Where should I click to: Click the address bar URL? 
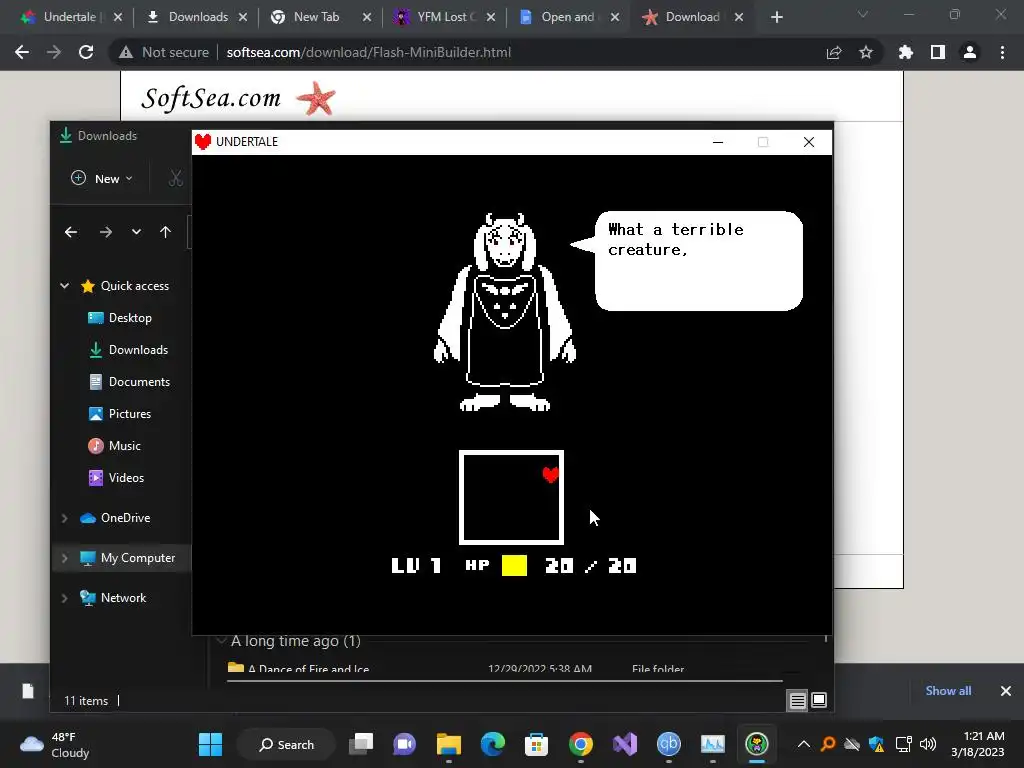(x=368, y=52)
